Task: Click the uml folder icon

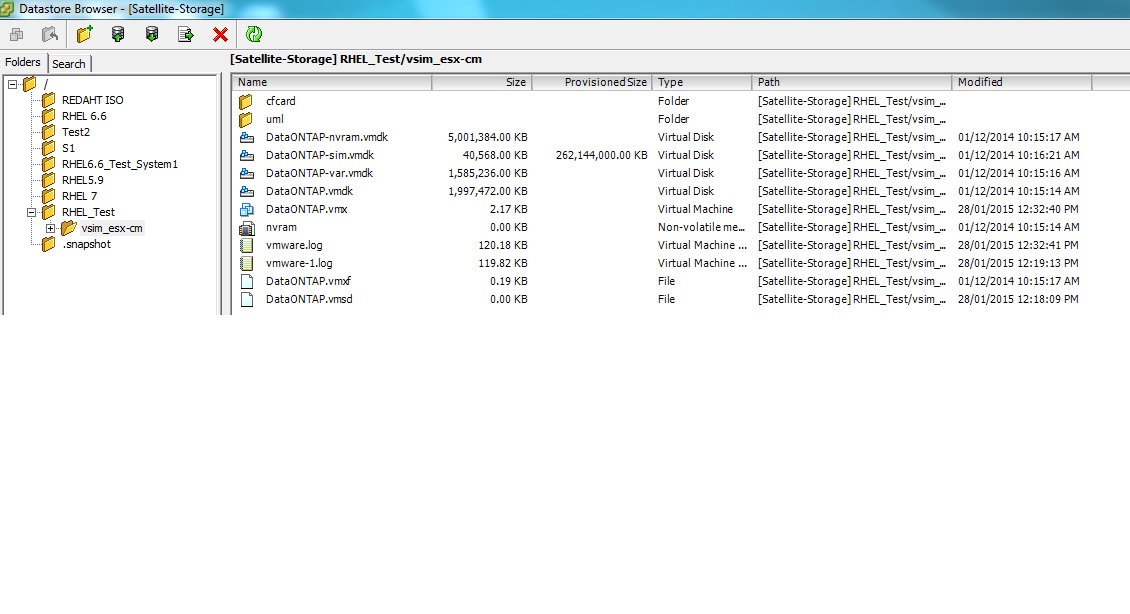Action: (x=246, y=119)
